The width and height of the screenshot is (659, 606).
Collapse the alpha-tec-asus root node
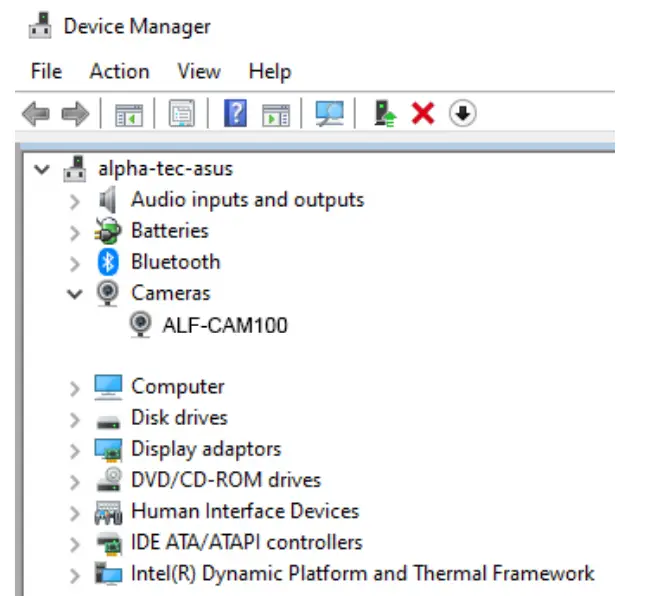[x=42, y=169]
